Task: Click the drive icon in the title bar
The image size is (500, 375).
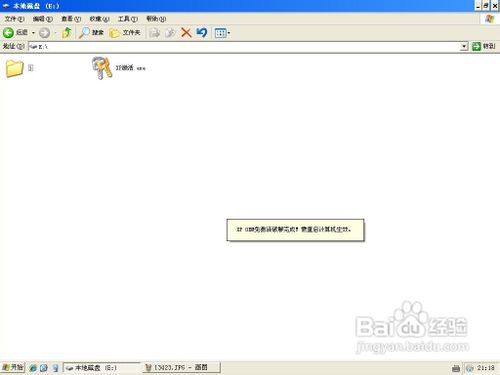Action: 6,6
